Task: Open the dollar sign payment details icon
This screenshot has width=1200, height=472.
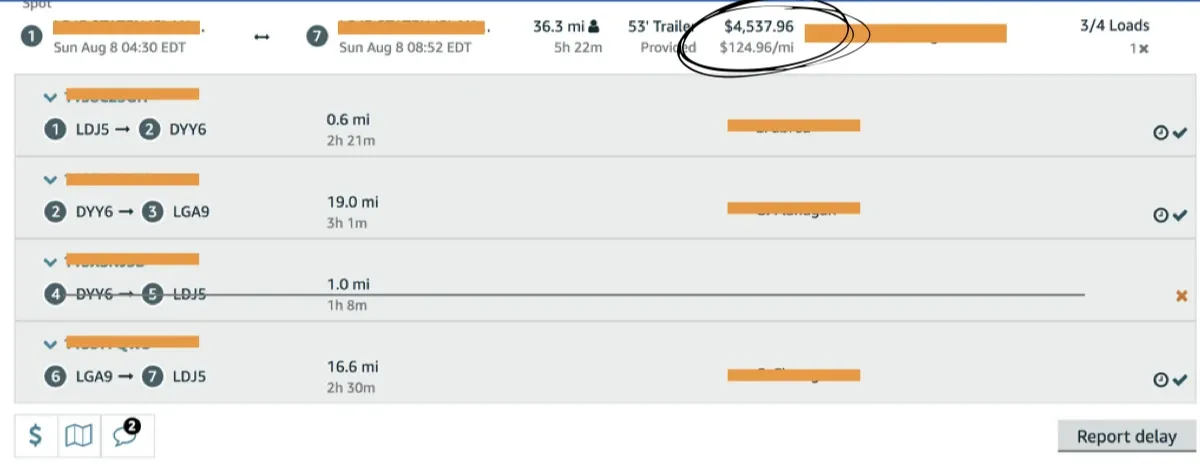Action: [36, 436]
